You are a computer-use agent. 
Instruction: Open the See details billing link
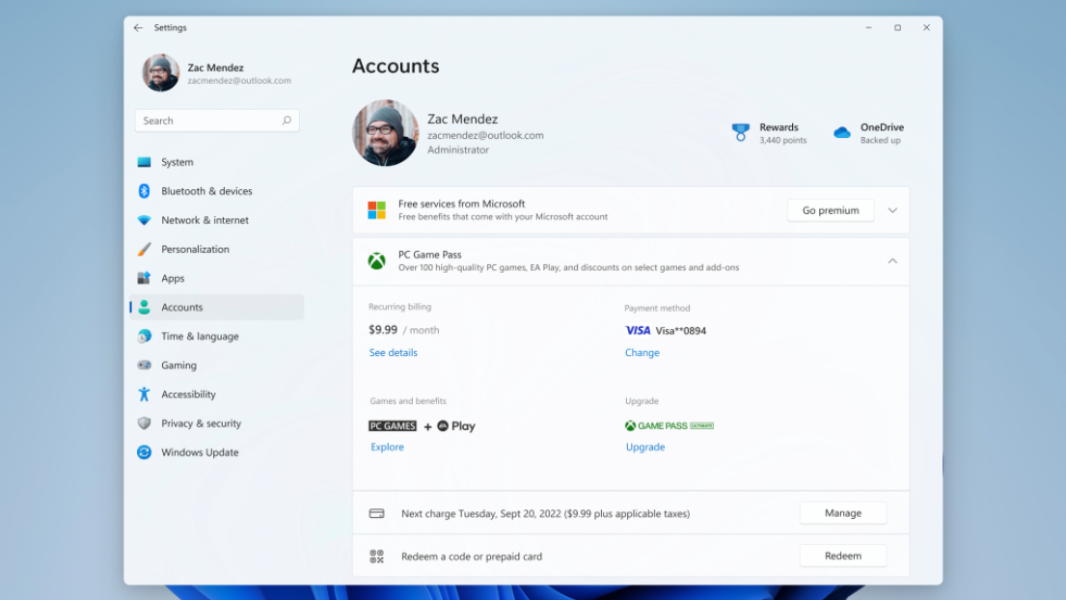[x=393, y=353]
